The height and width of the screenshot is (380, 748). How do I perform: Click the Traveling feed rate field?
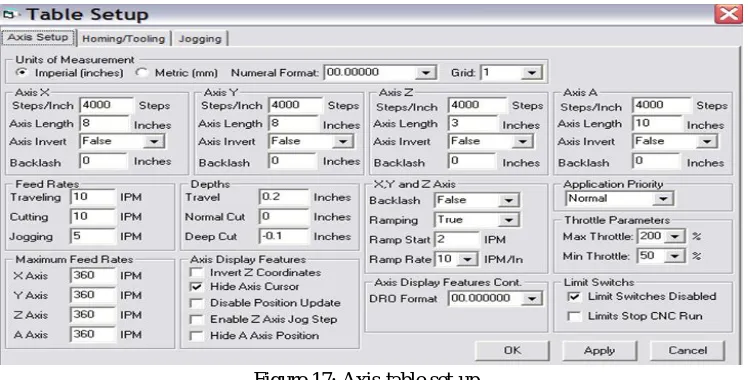[93, 197]
